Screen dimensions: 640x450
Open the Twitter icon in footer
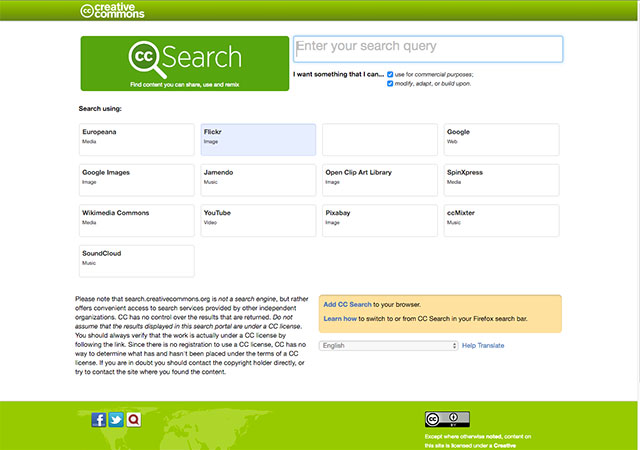coord(116,420)
